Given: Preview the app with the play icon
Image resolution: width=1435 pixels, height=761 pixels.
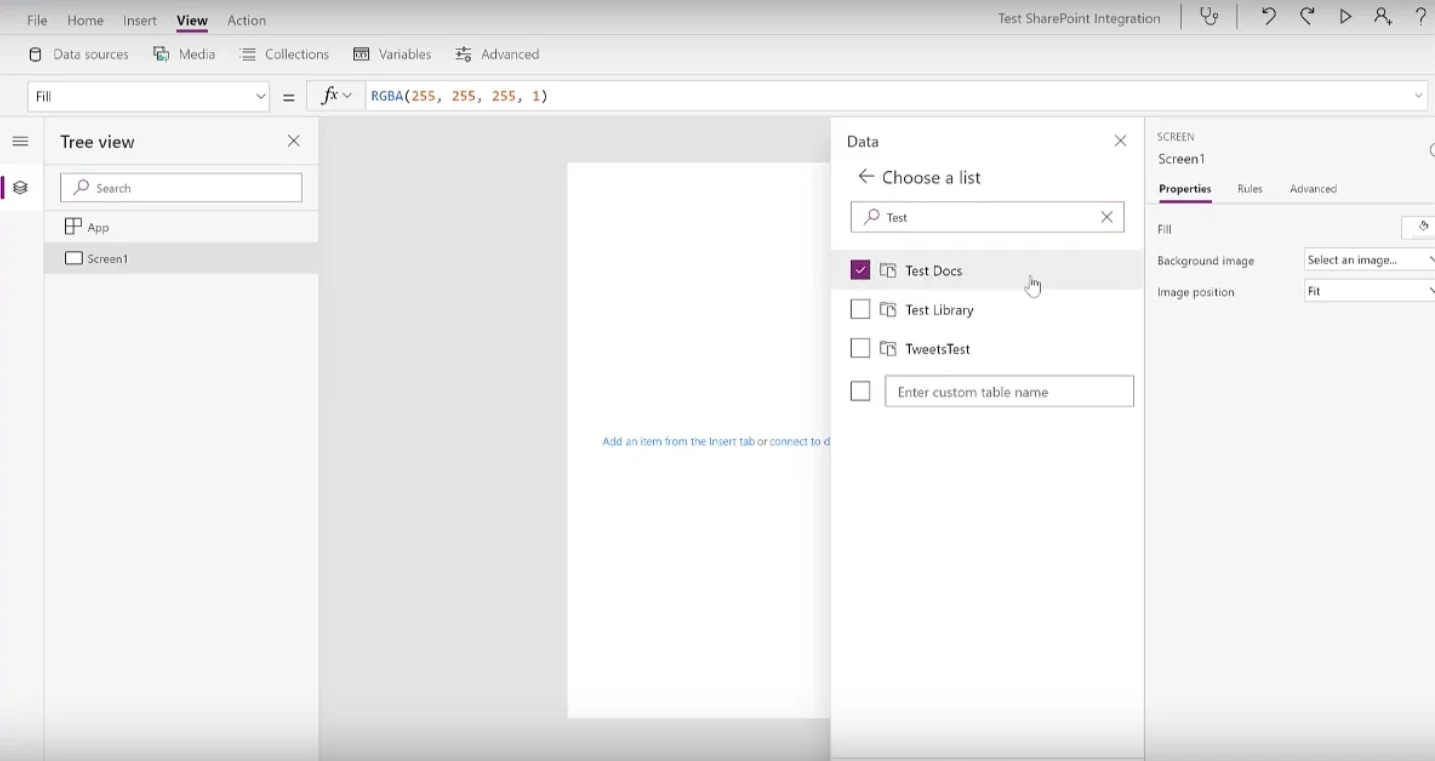Looking at the screenshot, I should pyautogui.click(x=1345, y=17).
